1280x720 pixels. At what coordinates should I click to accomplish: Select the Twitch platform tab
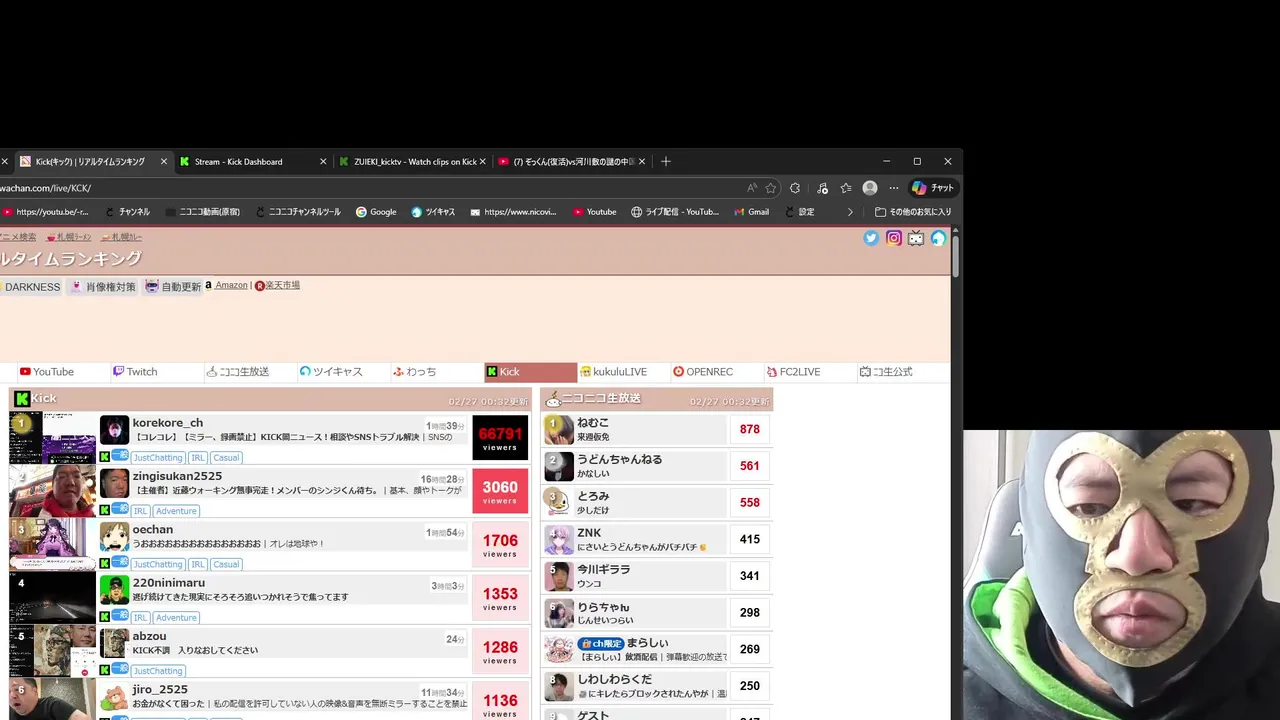click(x=155, y=372)
